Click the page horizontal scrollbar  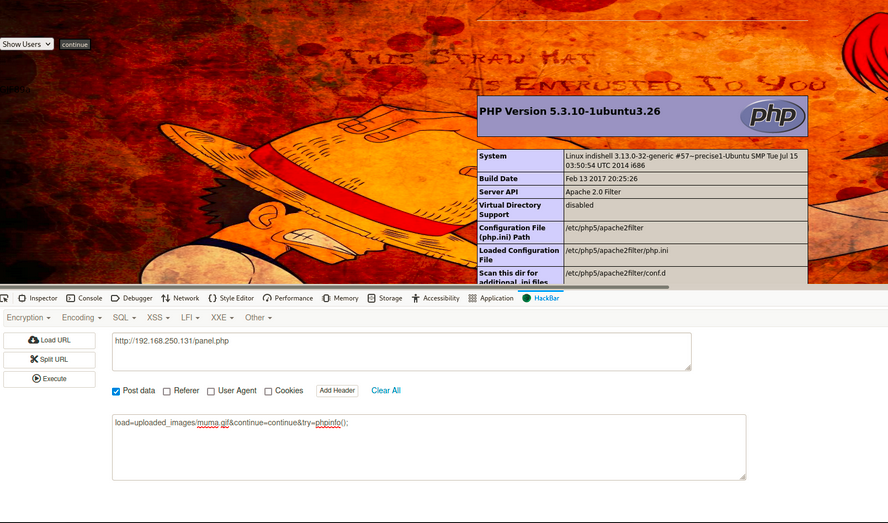334,287
